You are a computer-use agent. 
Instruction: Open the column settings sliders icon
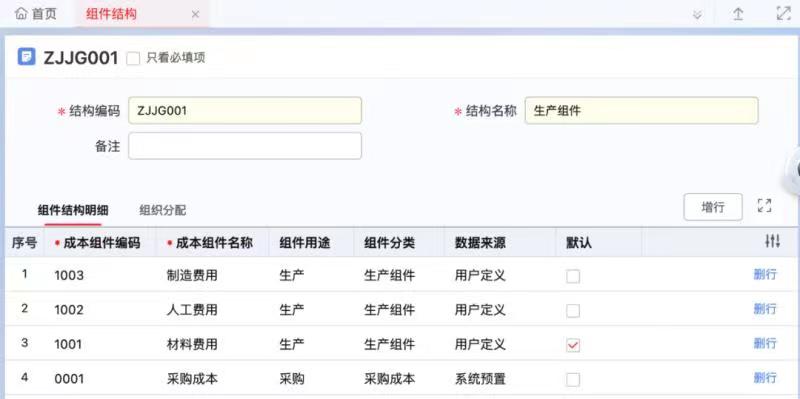tap(772, 241)
